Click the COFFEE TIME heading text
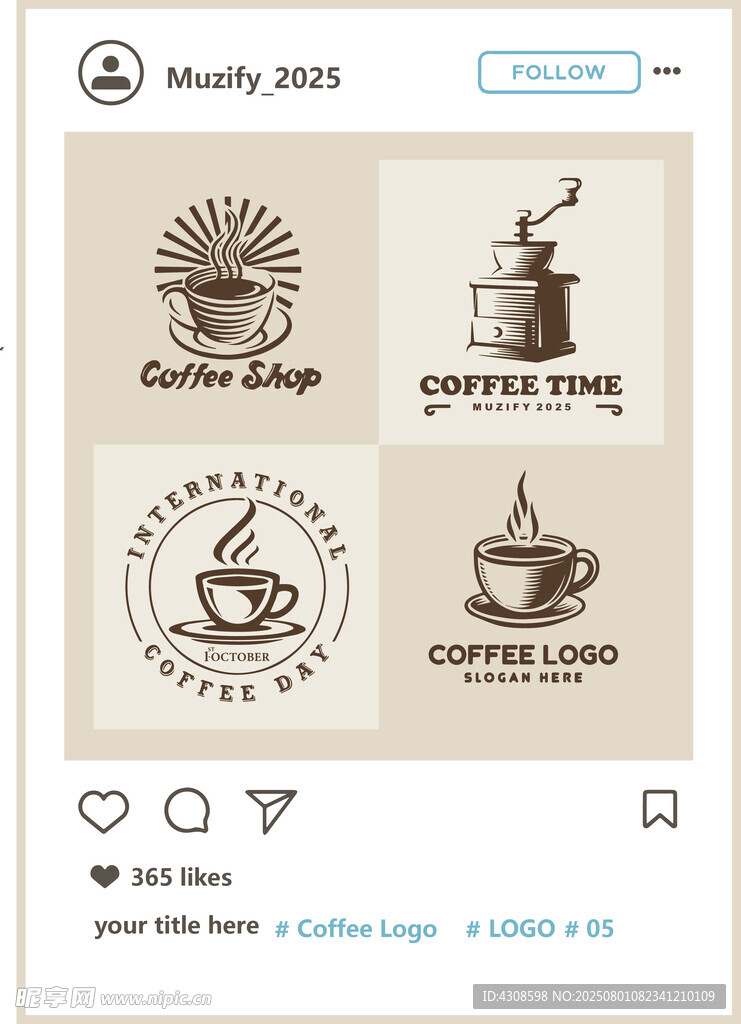This screenshot has width=741, height=1024. [521, 385]
